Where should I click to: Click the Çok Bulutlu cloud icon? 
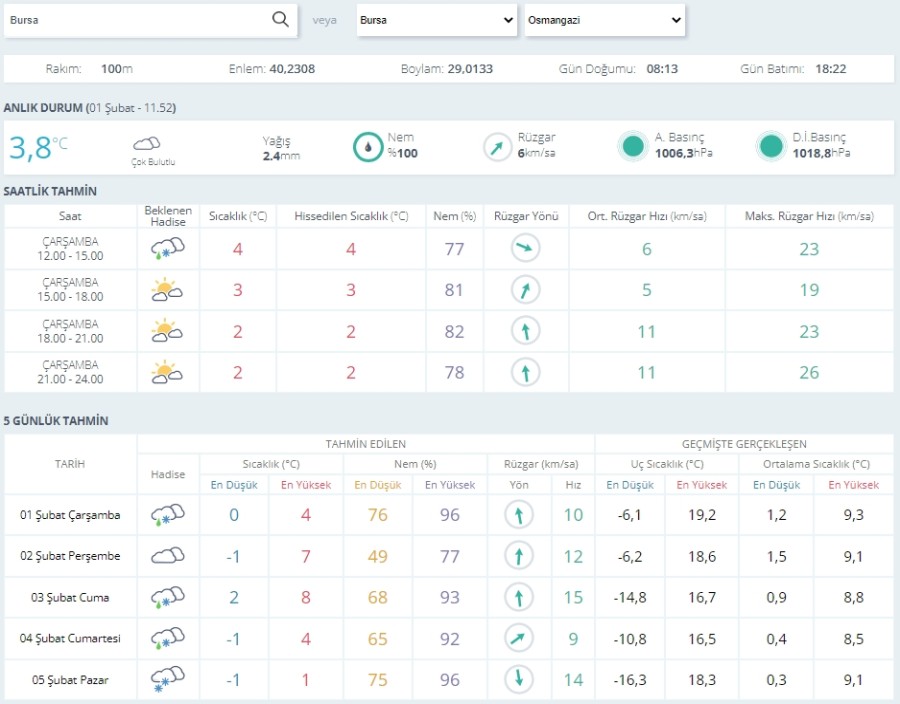(x=147, y=144)
